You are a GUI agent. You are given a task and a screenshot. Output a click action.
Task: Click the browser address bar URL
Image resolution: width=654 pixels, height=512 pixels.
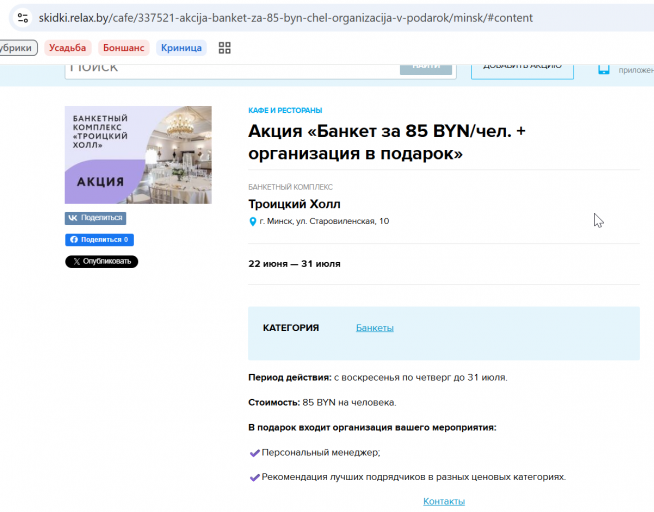(286, 18)
